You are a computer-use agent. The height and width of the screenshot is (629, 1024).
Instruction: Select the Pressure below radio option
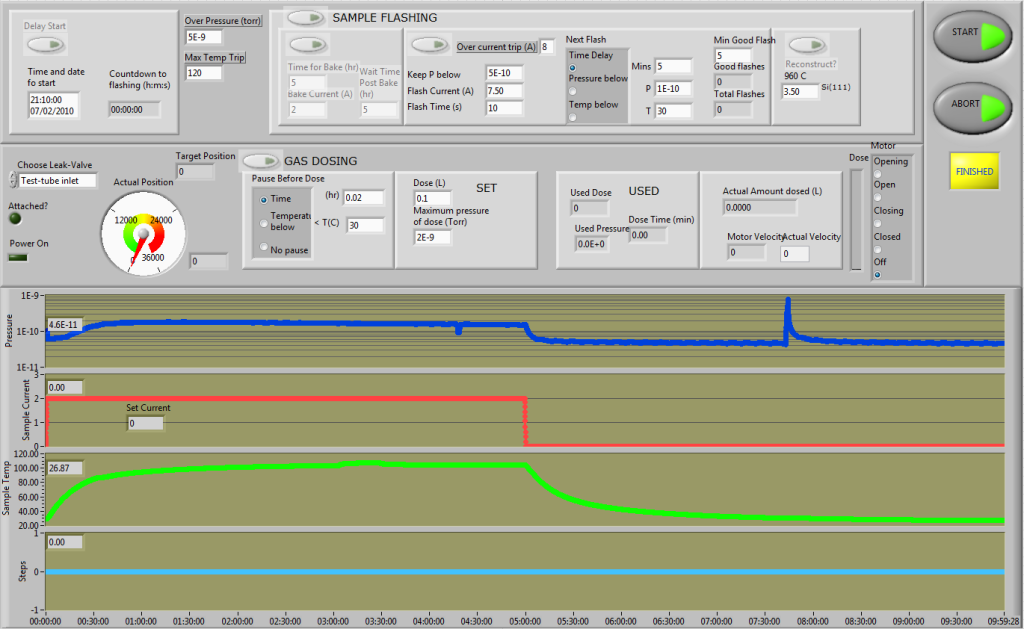click(x=573, y=91)
